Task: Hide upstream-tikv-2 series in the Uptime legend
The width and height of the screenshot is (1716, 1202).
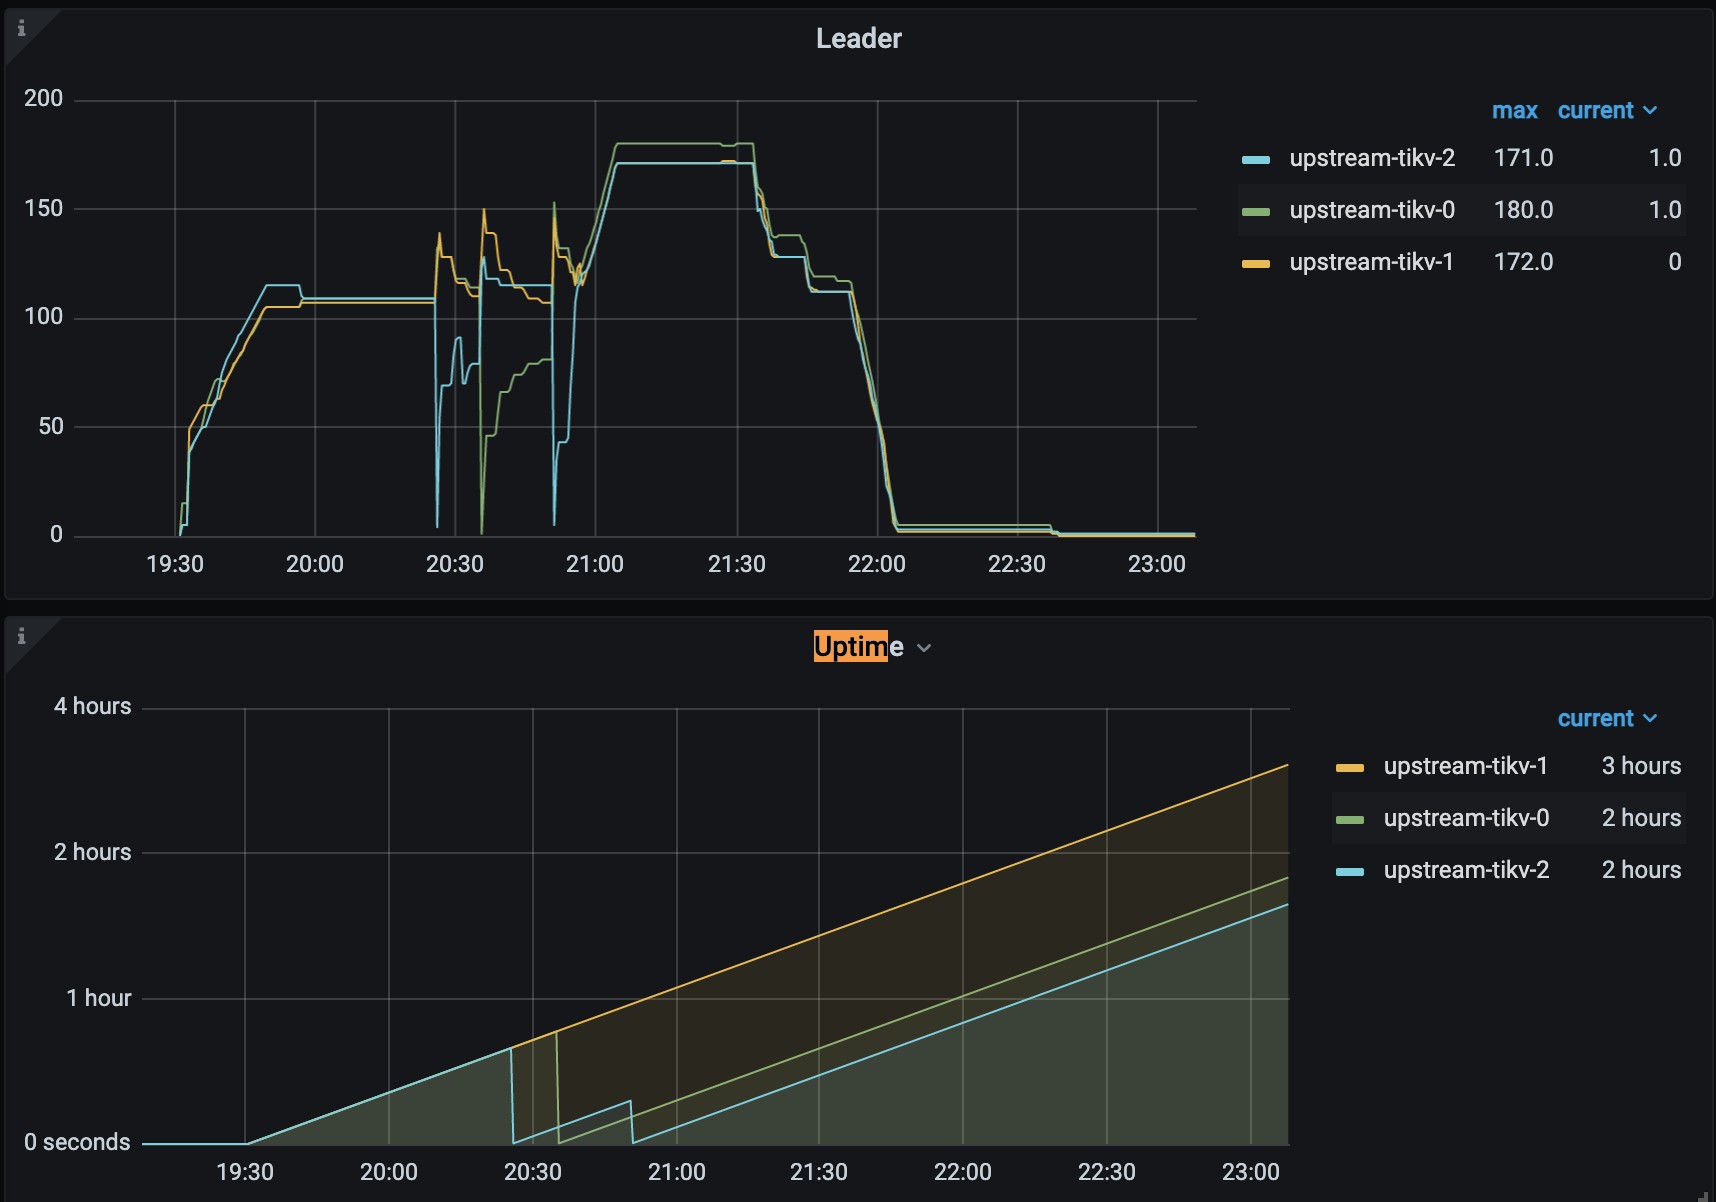Action: [1466, 870]
